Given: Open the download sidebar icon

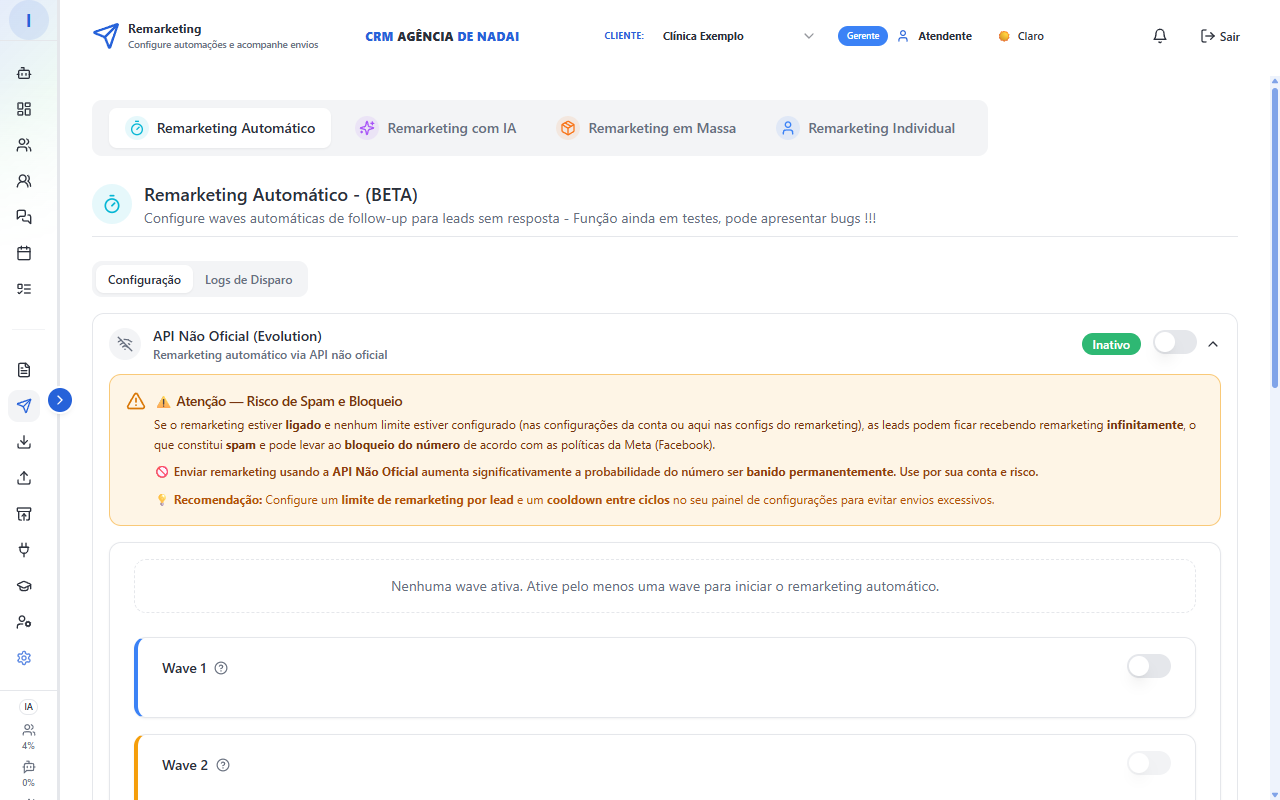Looking at the screenshot, I should [x=24, y=442].
